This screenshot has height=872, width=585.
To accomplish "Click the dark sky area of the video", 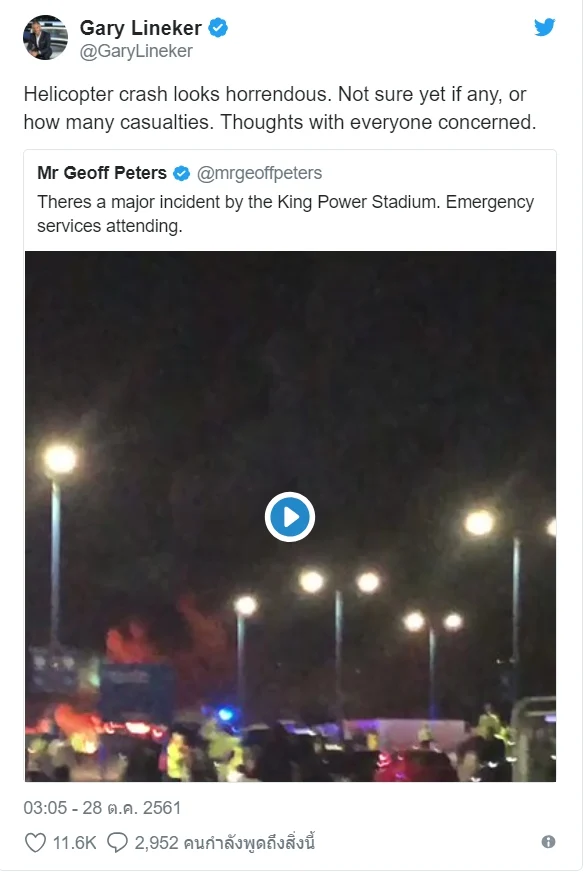I will tap(290, 356).
